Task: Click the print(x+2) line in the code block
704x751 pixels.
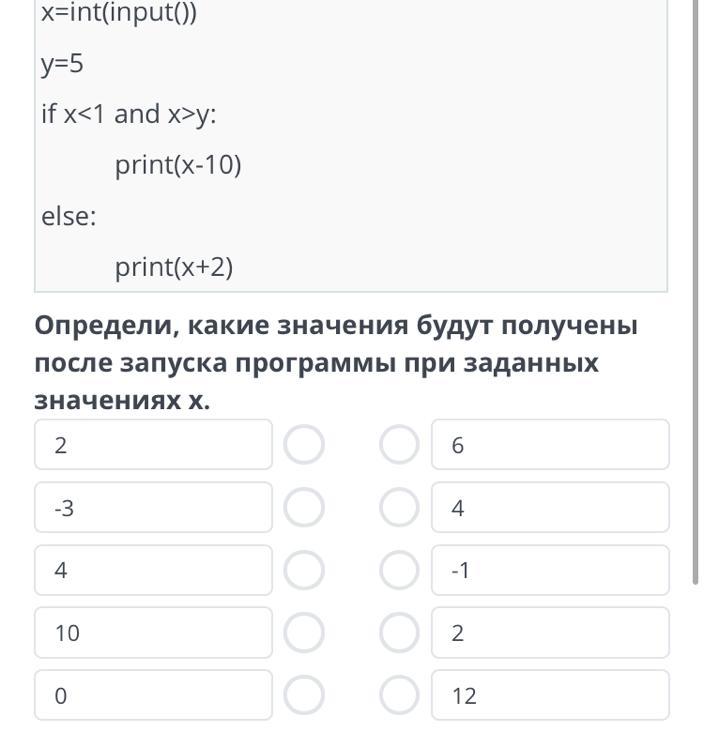Action: 174,267
